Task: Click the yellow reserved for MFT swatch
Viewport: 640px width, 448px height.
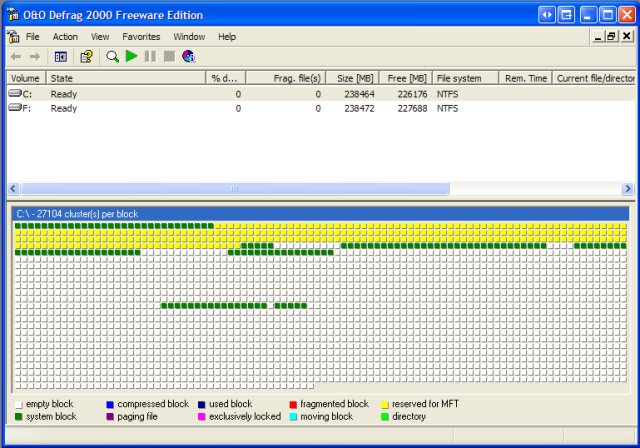Action: coord(385,404)
